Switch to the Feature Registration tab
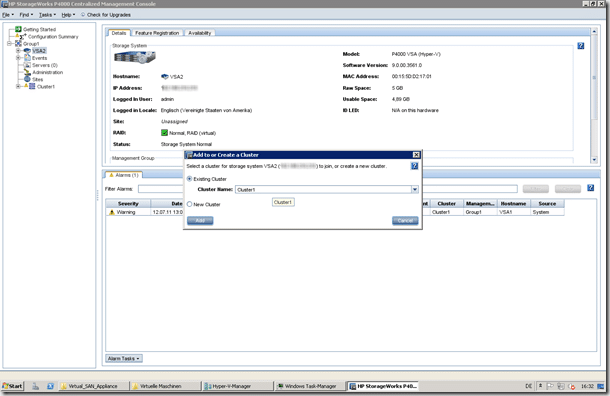Image resolution: width=610 pixels, height=396 pixels. coord(157,33)
